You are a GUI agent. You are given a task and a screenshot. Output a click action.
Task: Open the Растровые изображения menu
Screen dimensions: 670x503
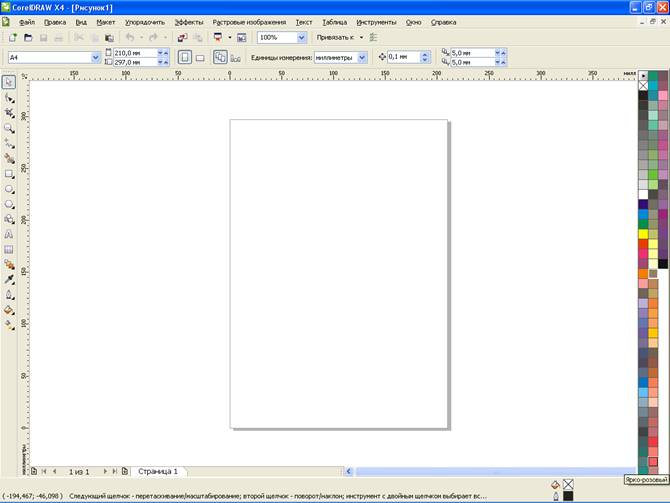pos(249,22)
